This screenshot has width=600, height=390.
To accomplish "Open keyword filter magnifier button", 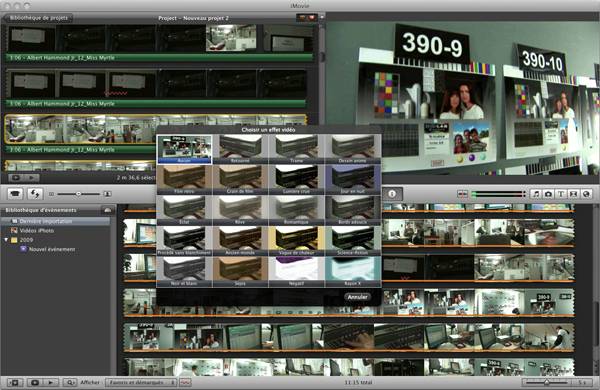I will coord(70,382).
